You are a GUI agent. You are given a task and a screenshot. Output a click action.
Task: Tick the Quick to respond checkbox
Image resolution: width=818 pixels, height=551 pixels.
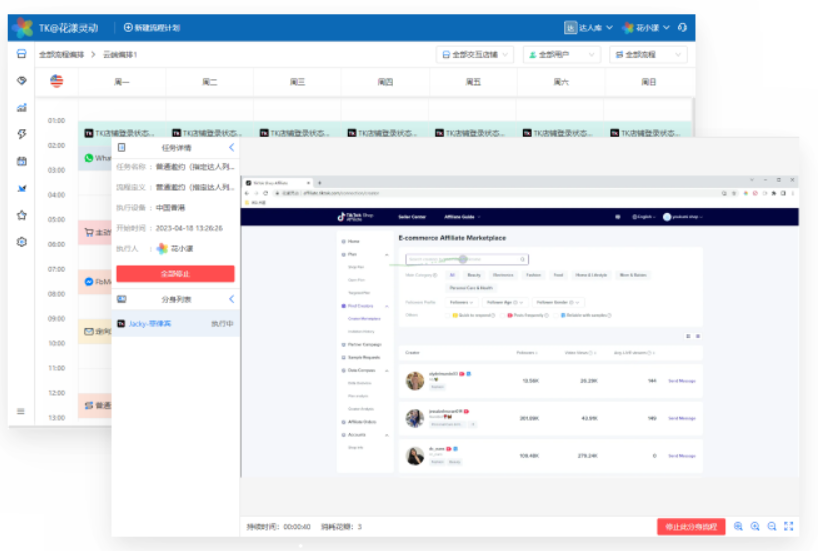[448, 316]
